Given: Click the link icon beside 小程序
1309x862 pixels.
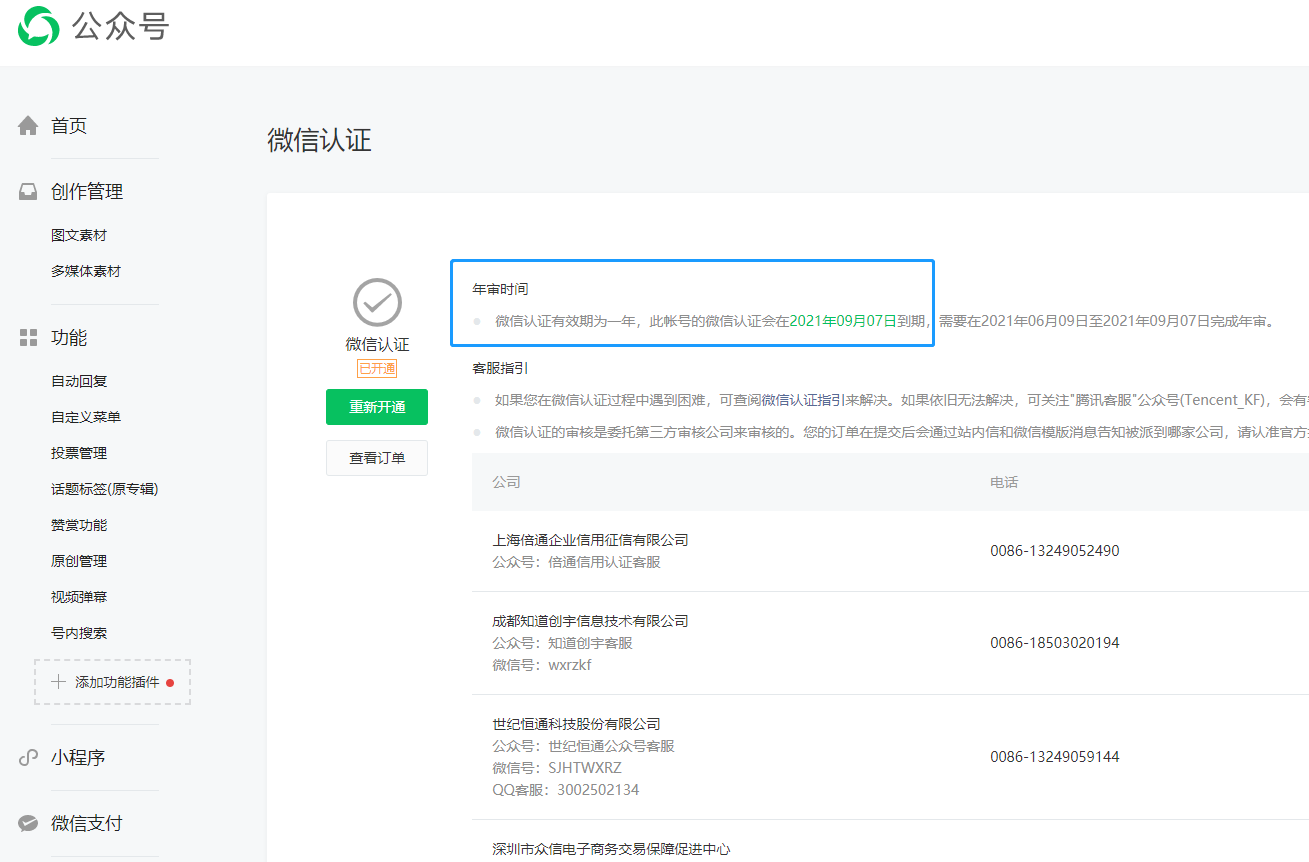Looking at the screenshot, I should click(x=28, y=758).
